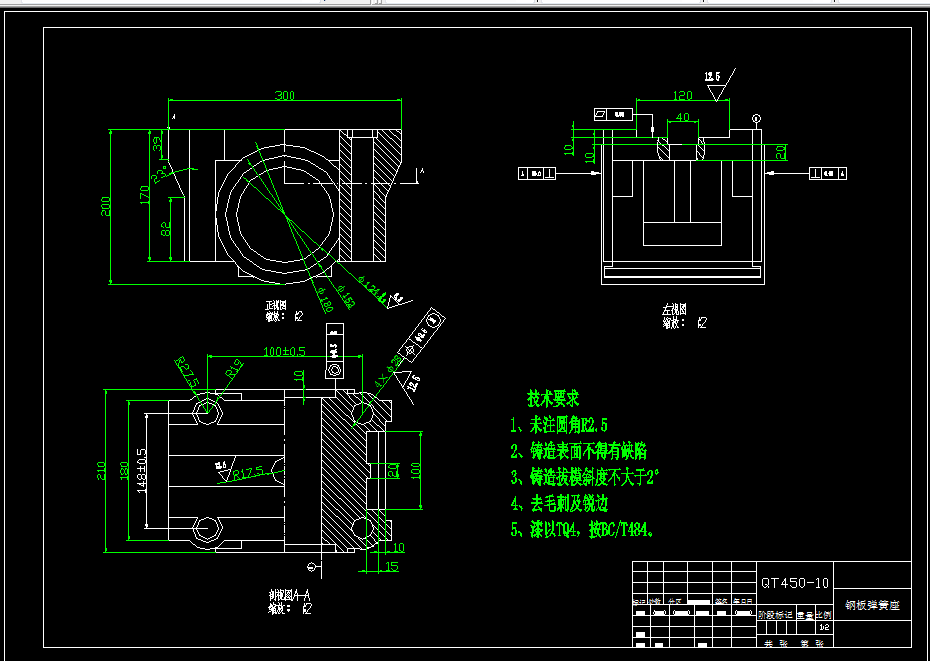Pick the φ180 diameter dimension
930x661 pixels.
tap(324, 300)
